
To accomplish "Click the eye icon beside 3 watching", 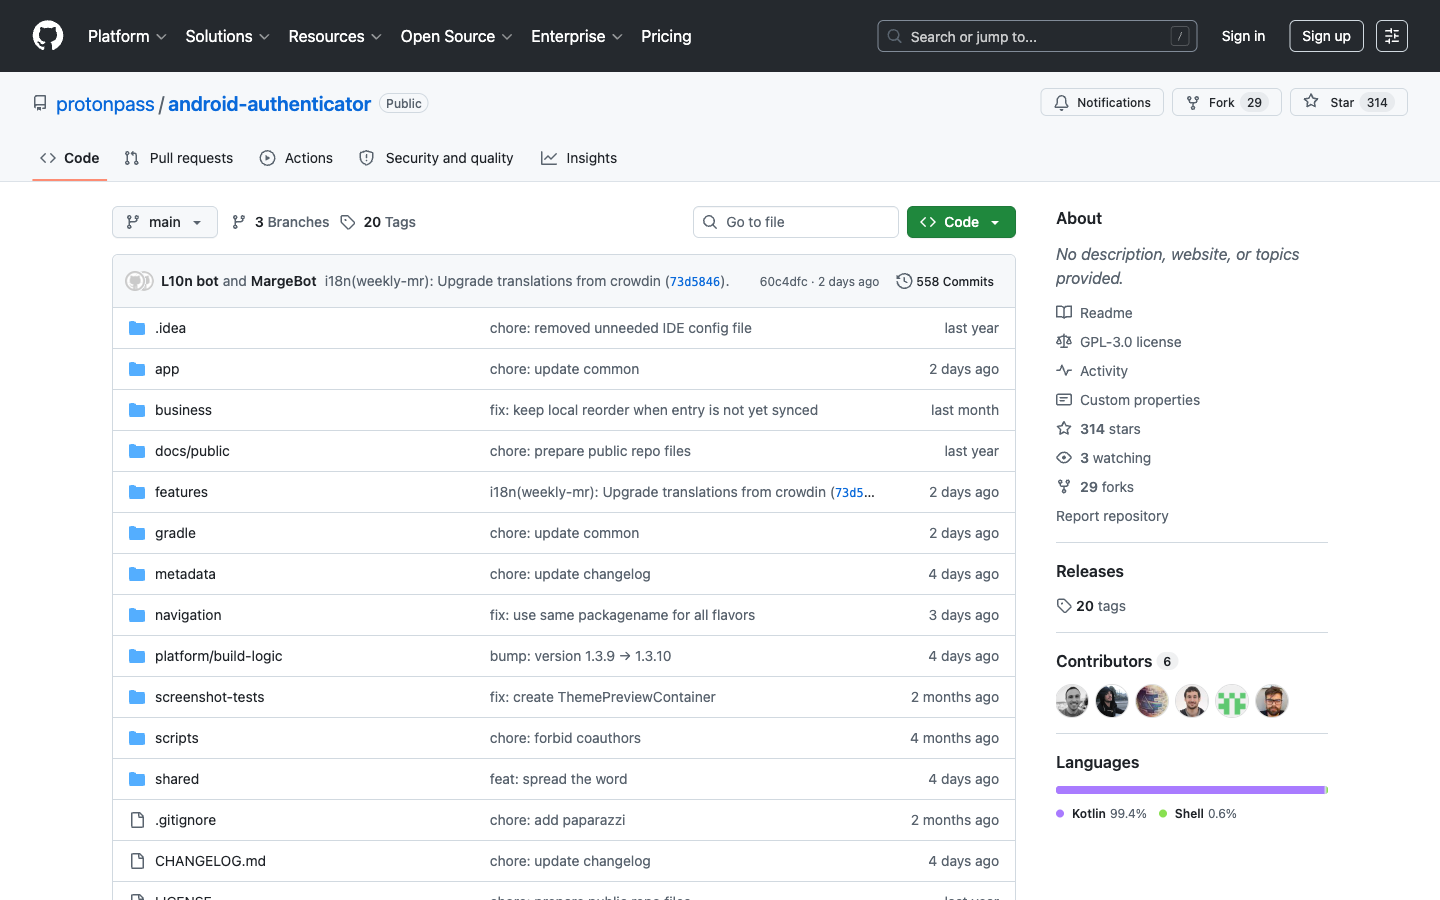I will 1064,458.
